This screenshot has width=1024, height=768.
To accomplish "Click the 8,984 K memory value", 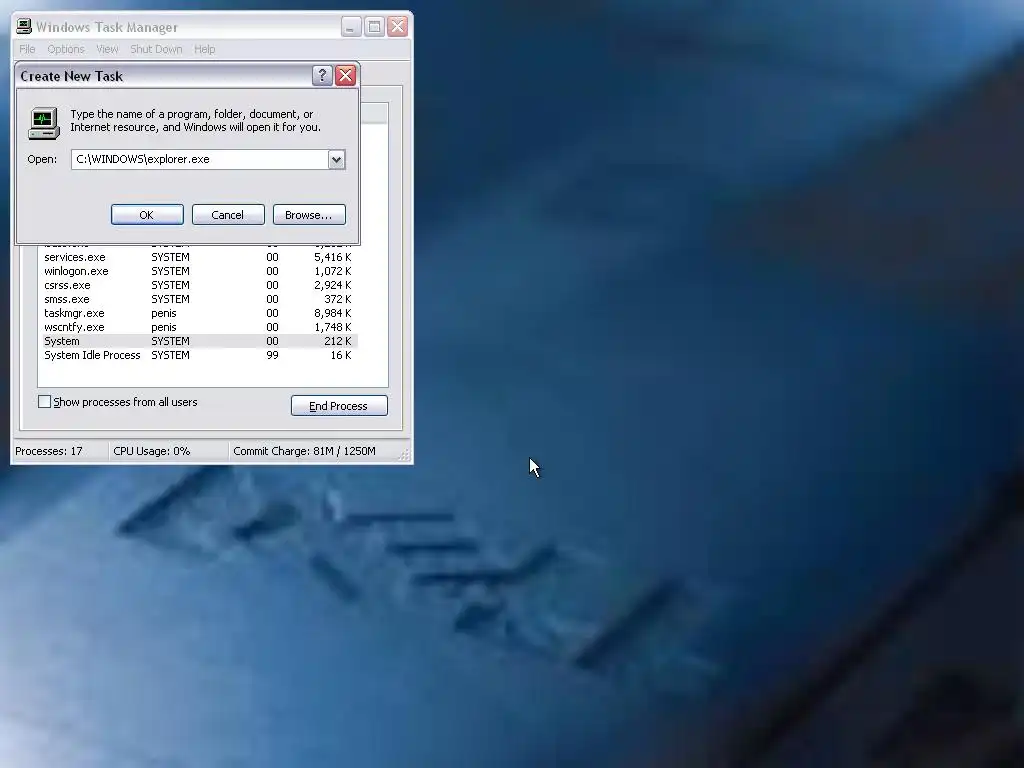I will [x=332, y=313].
